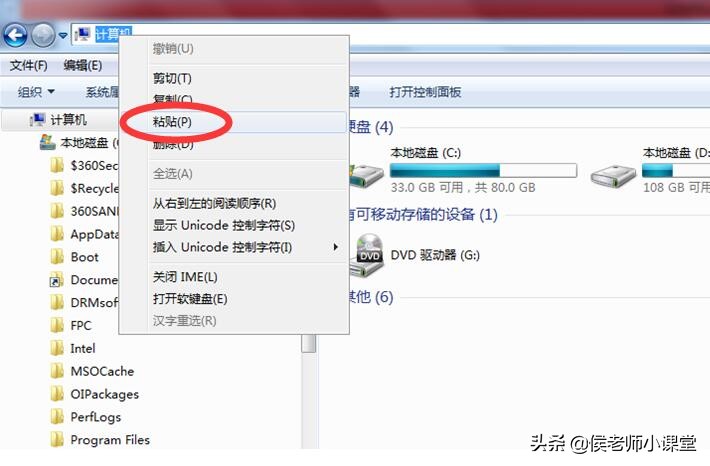This screenshot has width=710, height=466.
Task: Open the 组织 dropdown in toolbar
Action: 36,92
